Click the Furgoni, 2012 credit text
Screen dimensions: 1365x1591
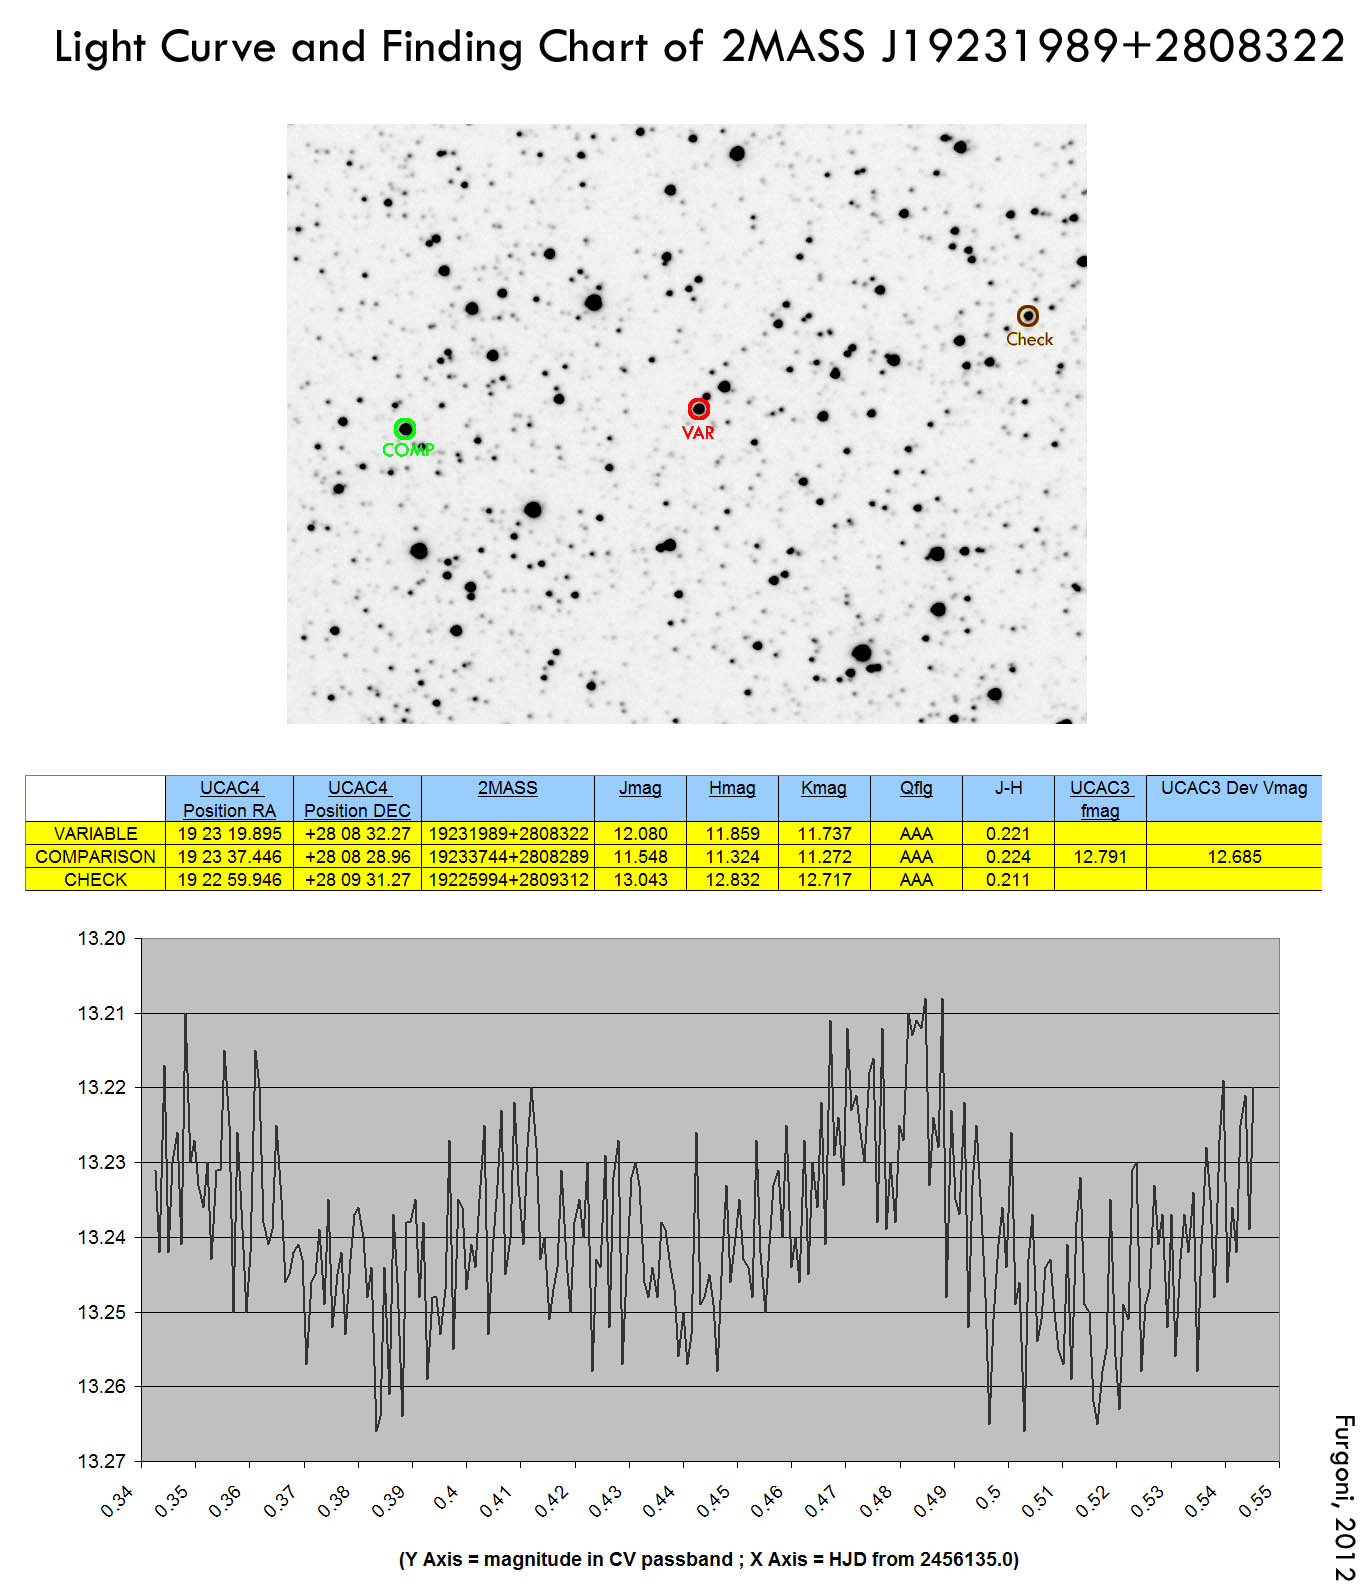[x=1344, y=1497]
